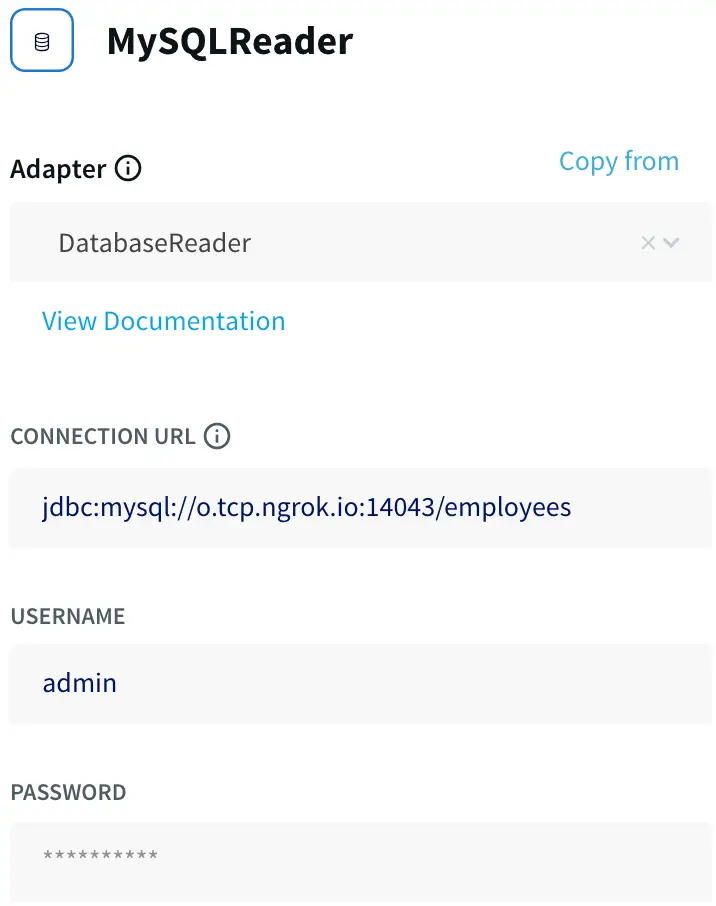Image resolution: width=716 pixels, height=906 pixels.
Task: Click the port 14043 in the connection URL
Action: tap(400, 508)
